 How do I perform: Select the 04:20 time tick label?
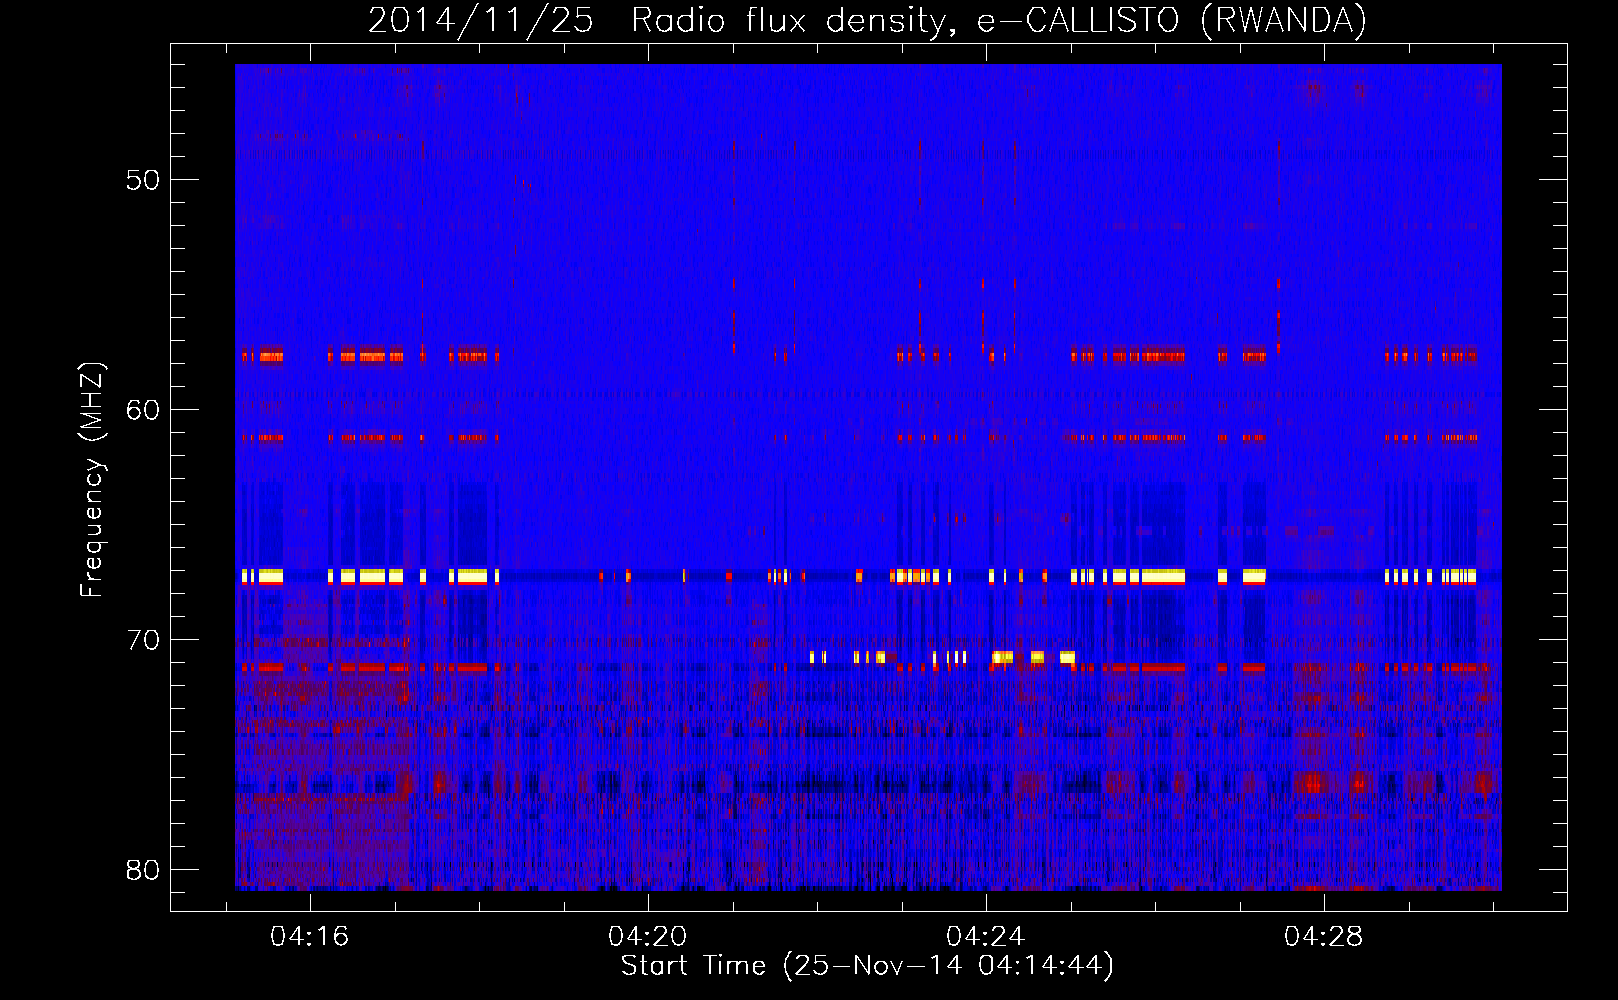click(x=648, y=936)
